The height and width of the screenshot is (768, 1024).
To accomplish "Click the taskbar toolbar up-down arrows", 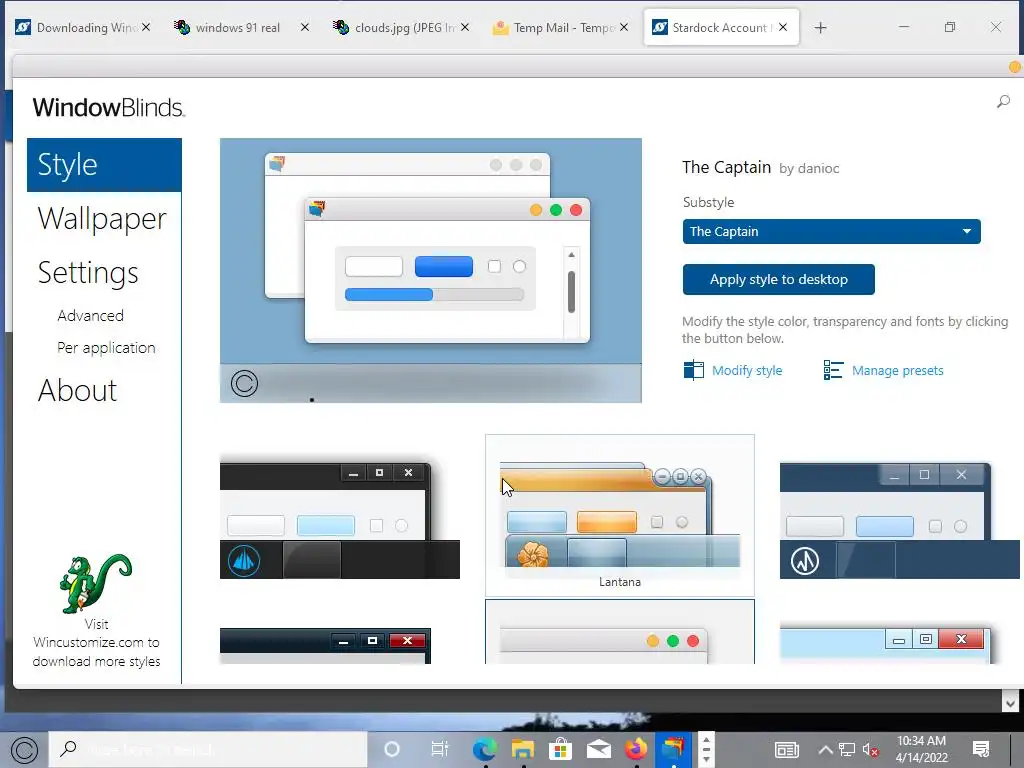I will click(706, 750).
